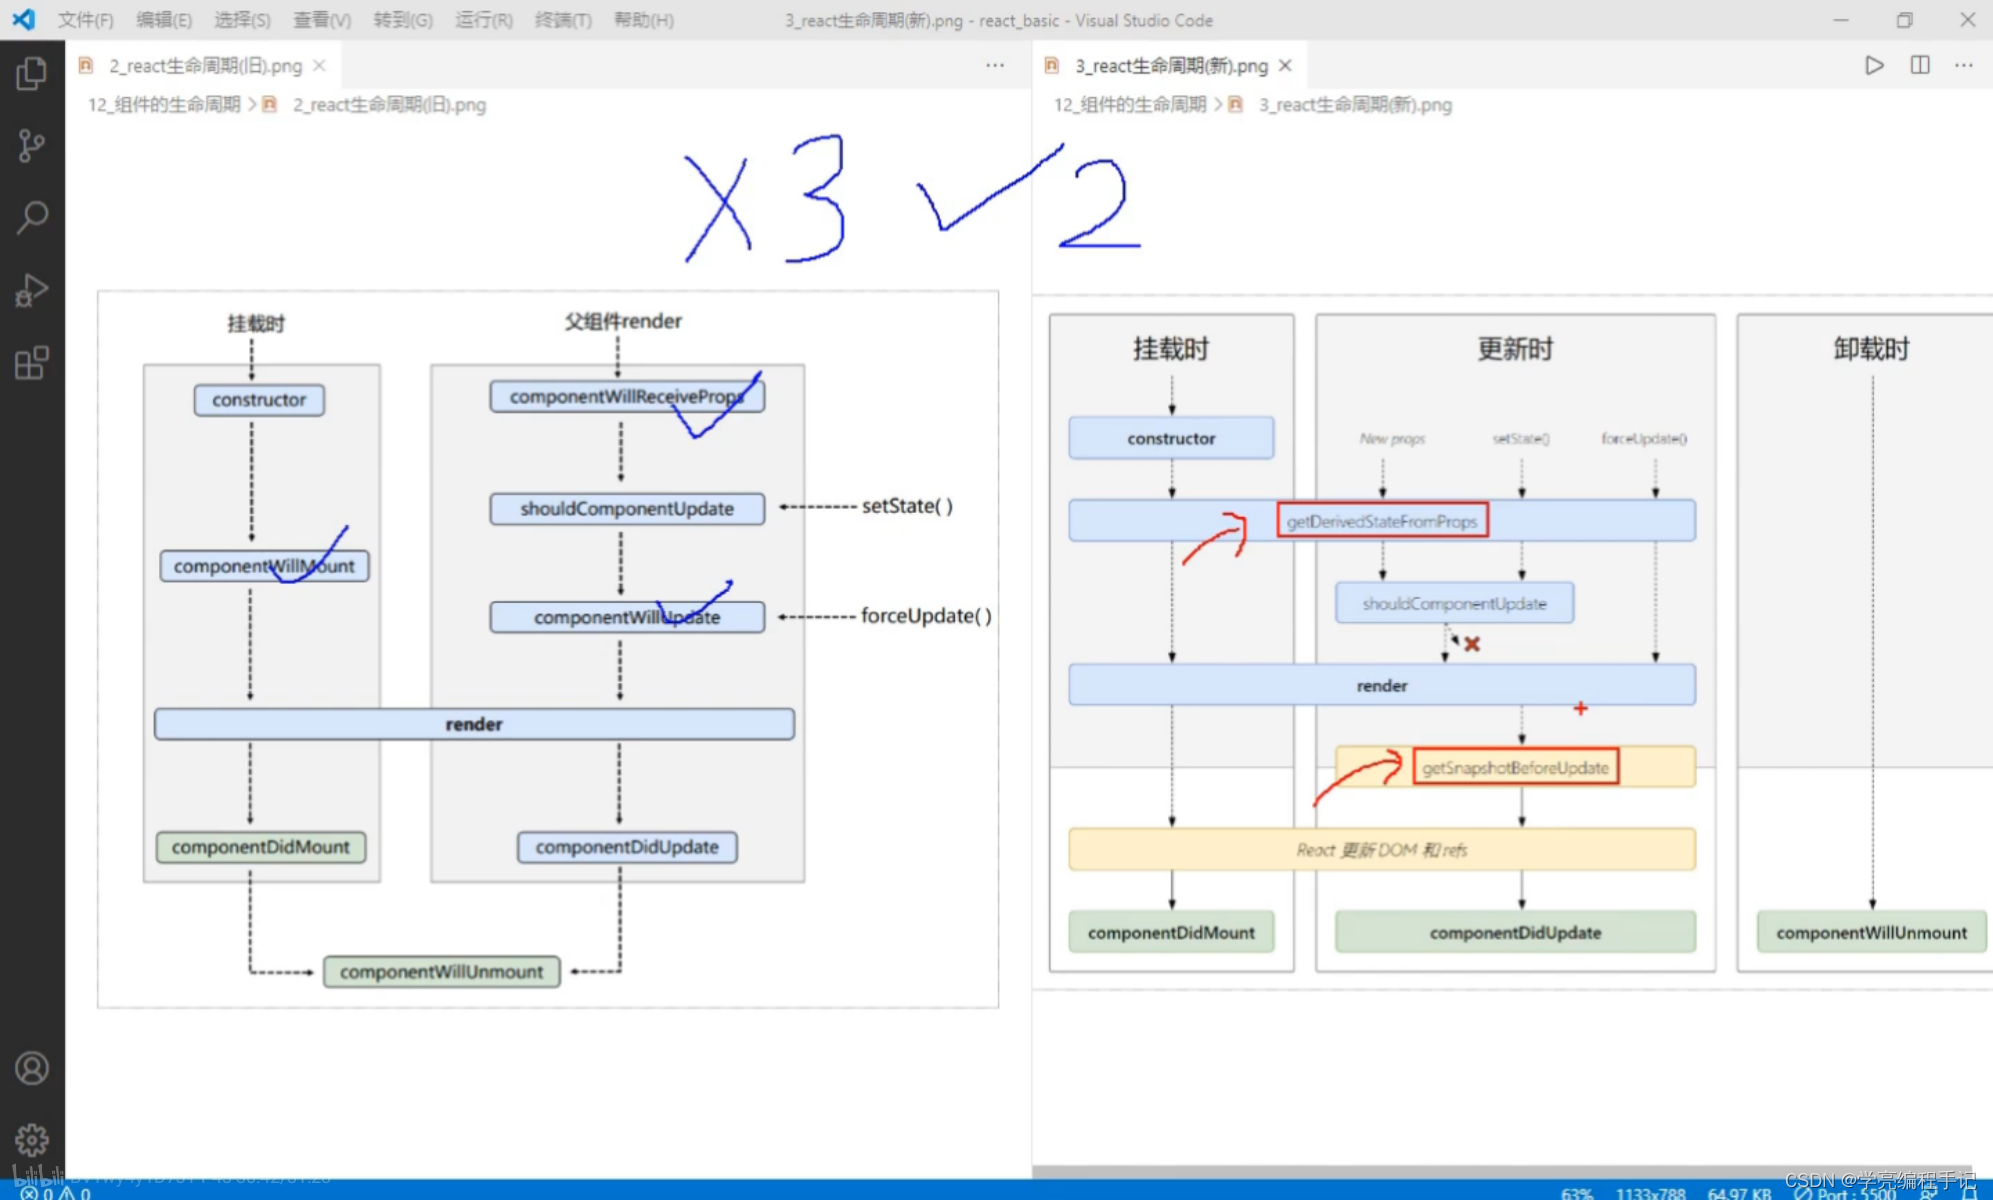This screenshot has width=1993, height=1200.
Task: Click 2_react生命周期(旧).png in left breadcrumb
Action: tap(389, 104)
